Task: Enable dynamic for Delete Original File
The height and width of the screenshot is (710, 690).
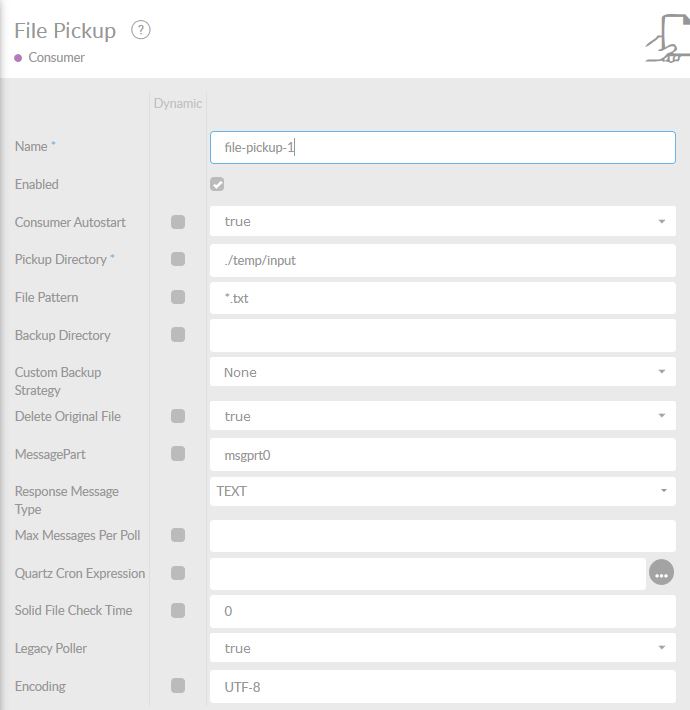Action: point(178,416)
